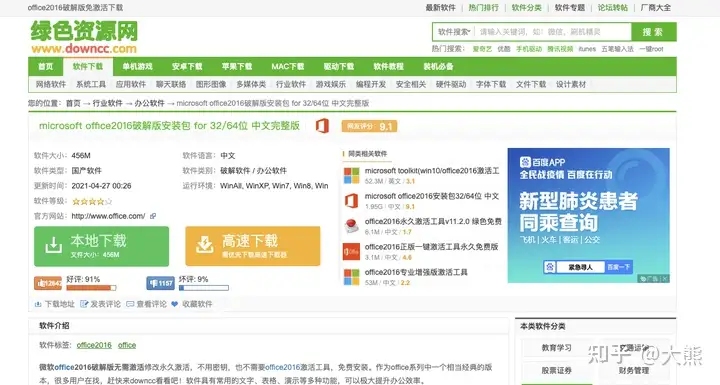Screen dimensions: 720x385
Task: Open the 苹果下载 navigation tab
Action: (x=237, y=66)
